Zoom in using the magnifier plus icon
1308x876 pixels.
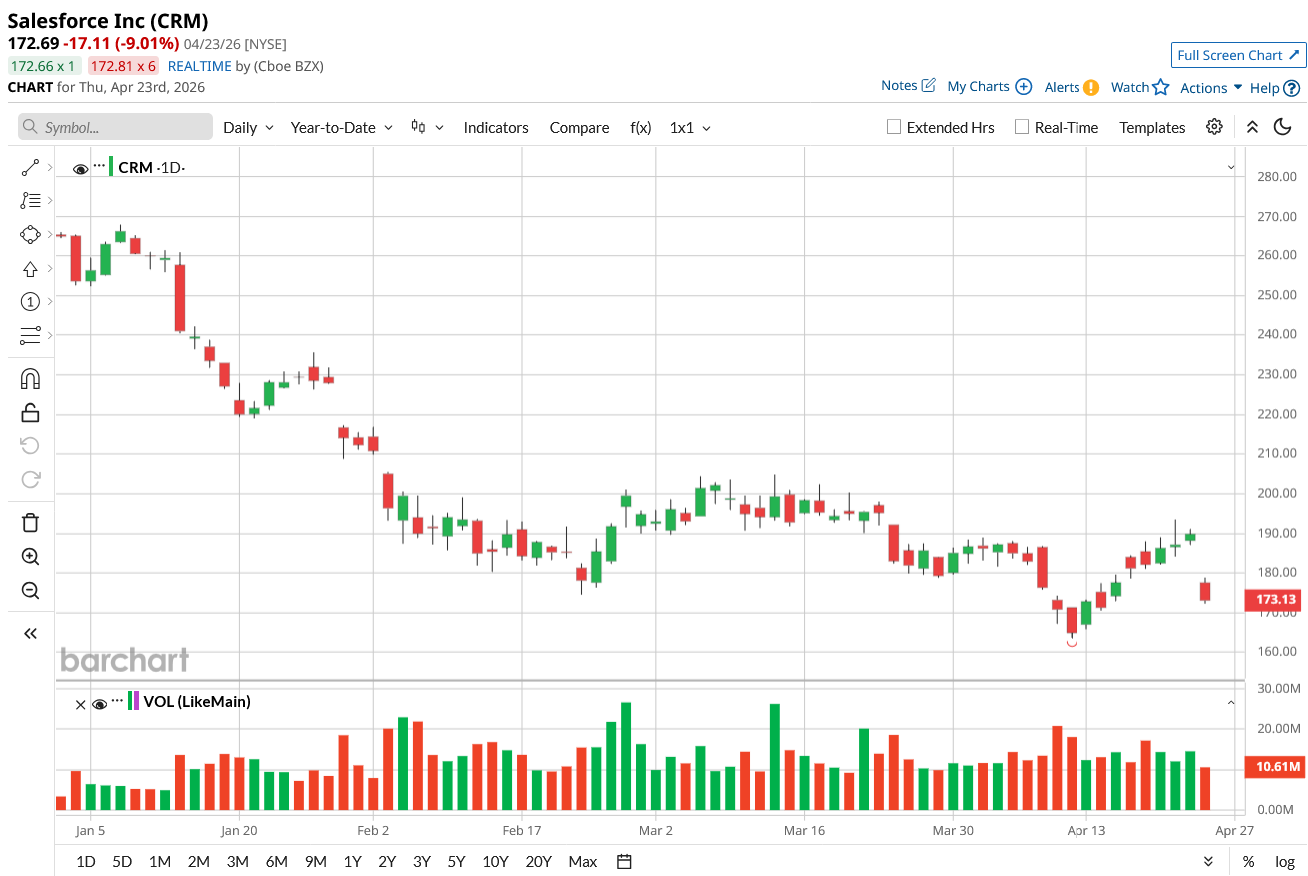(x=30, y=557)
